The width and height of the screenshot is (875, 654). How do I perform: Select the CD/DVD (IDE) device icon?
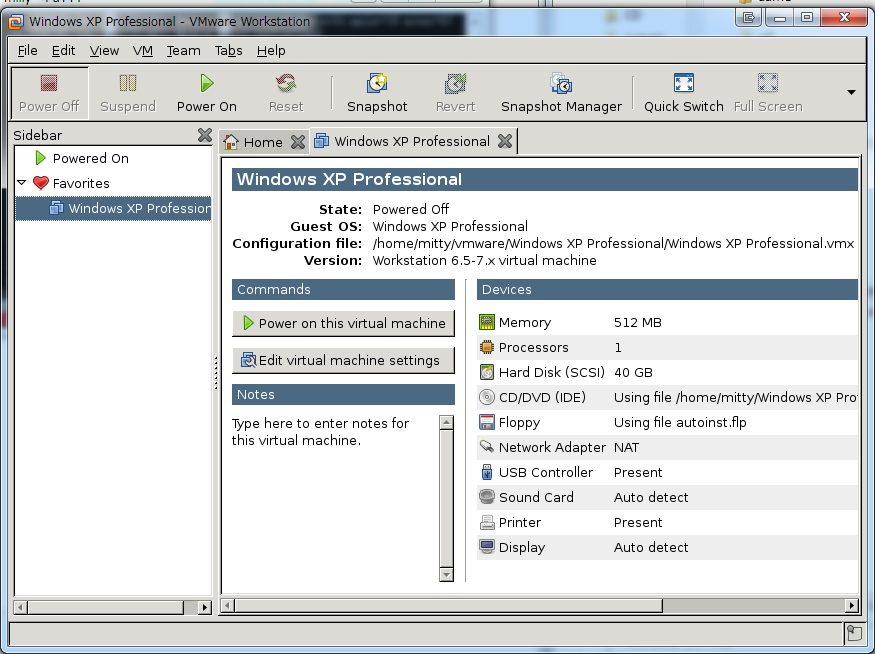487,397
